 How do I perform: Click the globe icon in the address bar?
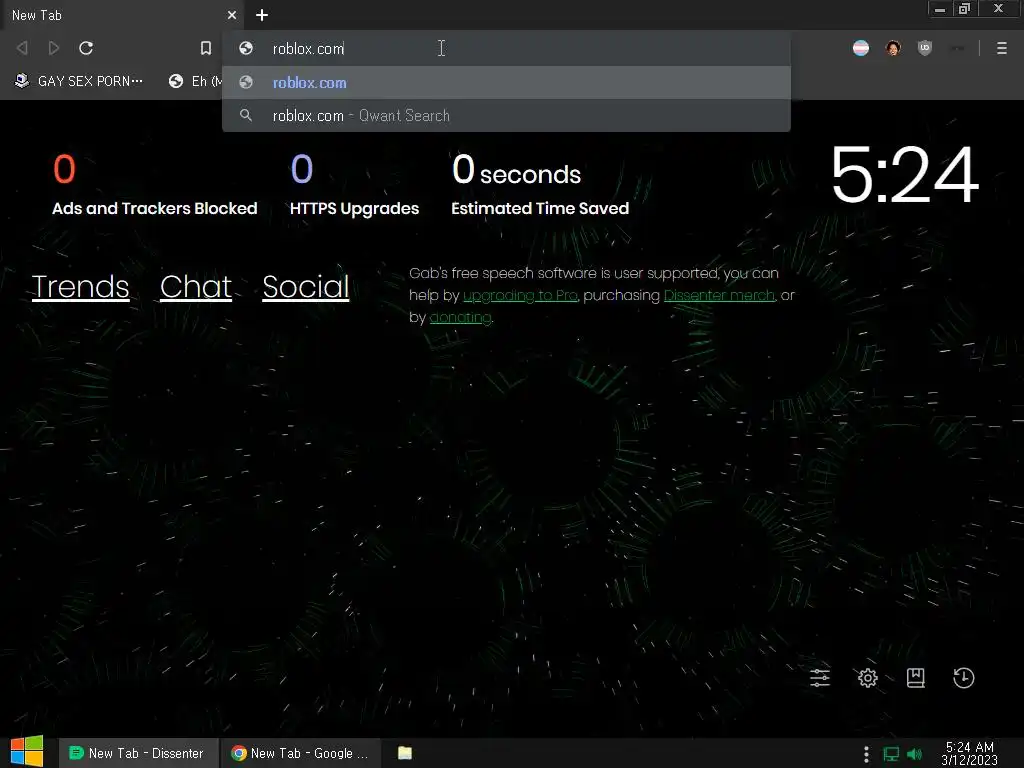point(246,48)
